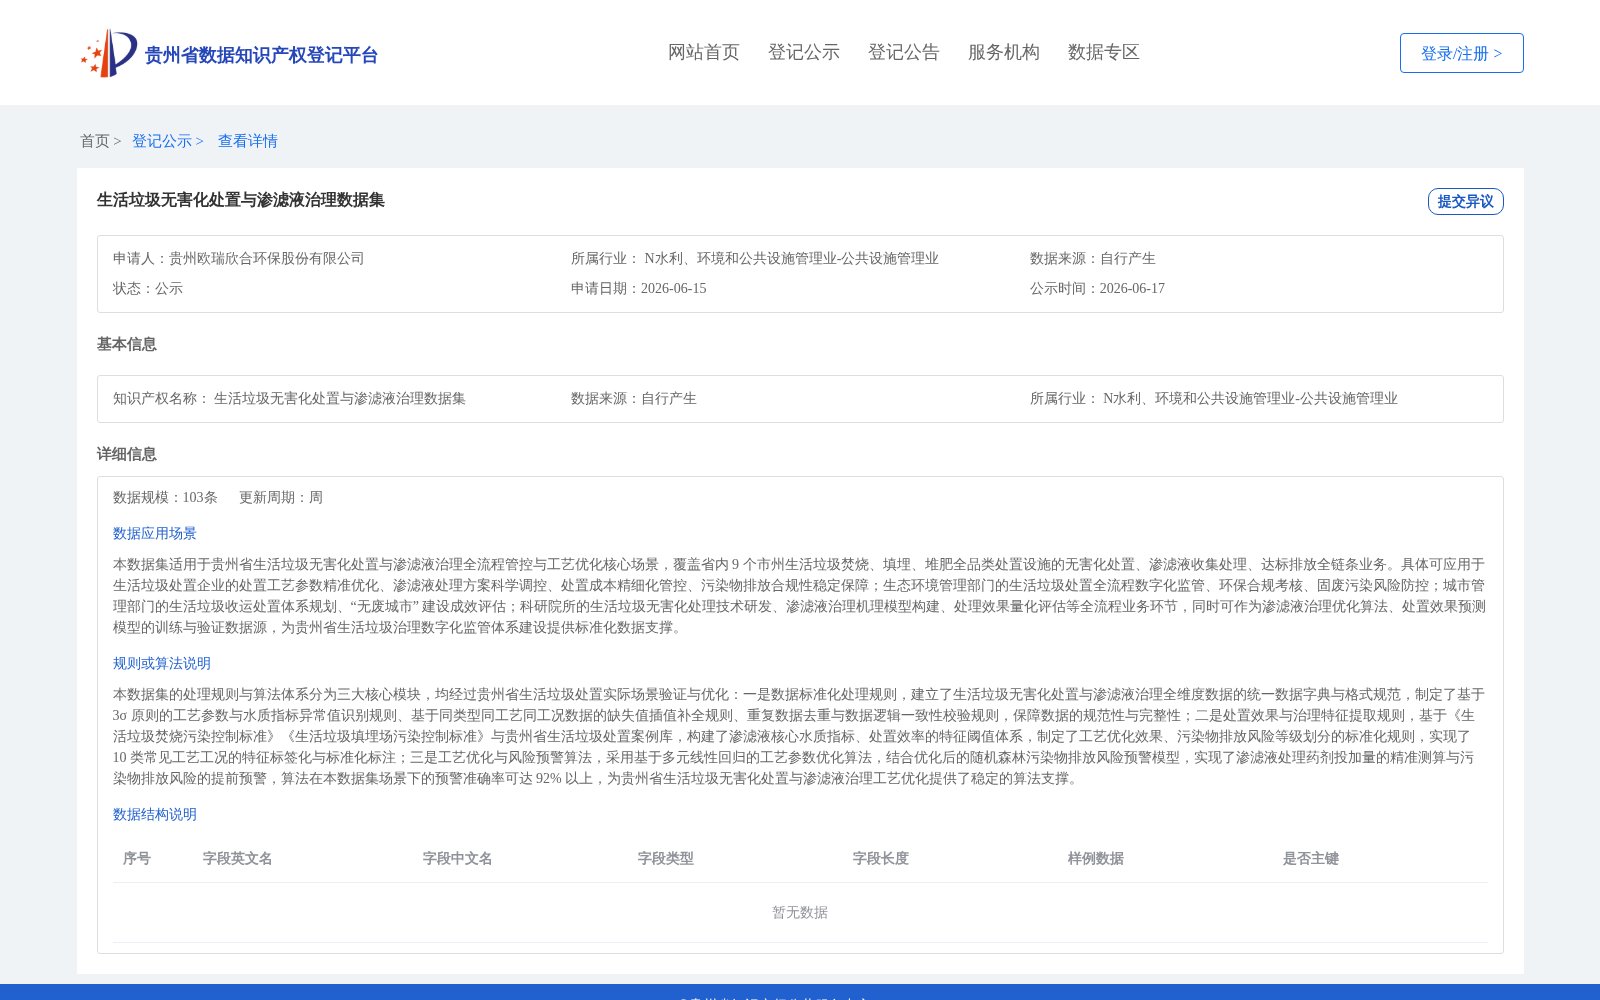
Task: Click the 基本信息 section heading
Action: (127, 344)
